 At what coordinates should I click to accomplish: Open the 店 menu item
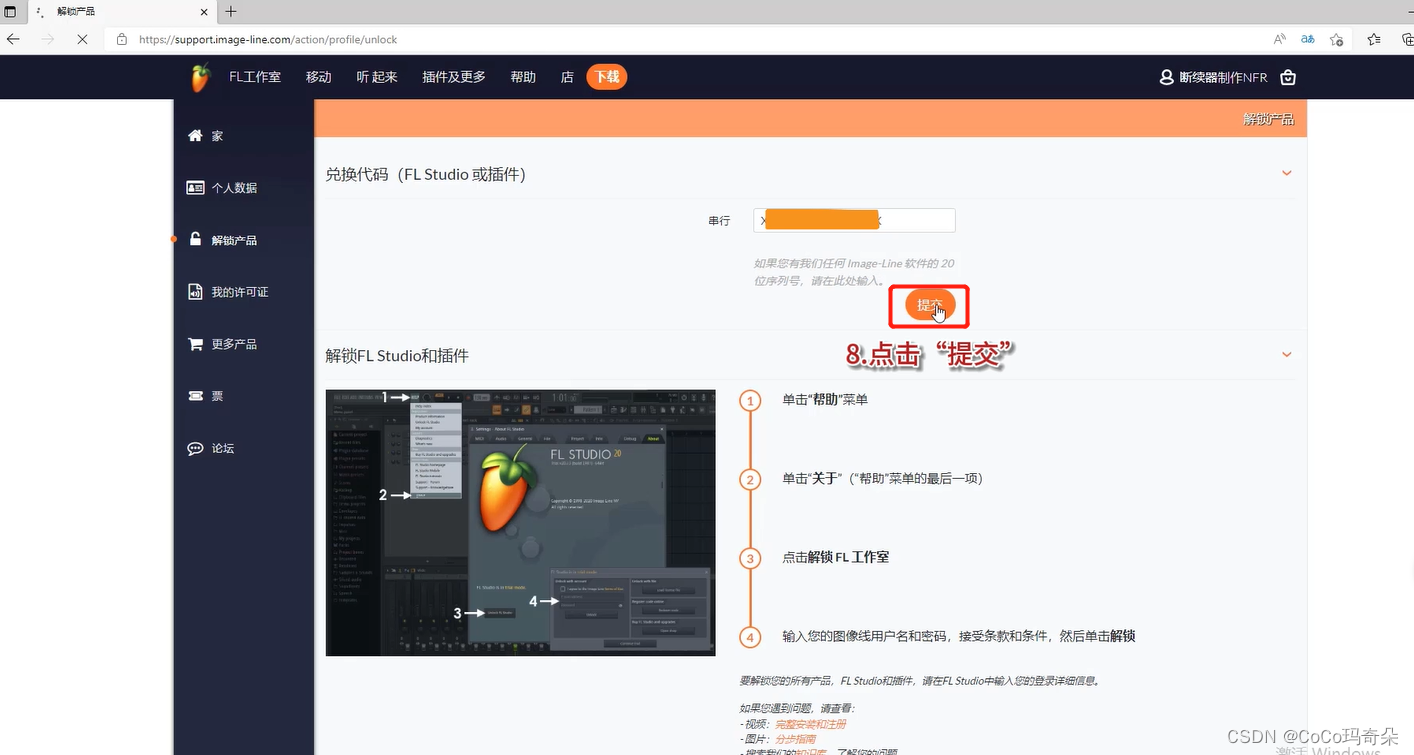click(x=567, y=77)
